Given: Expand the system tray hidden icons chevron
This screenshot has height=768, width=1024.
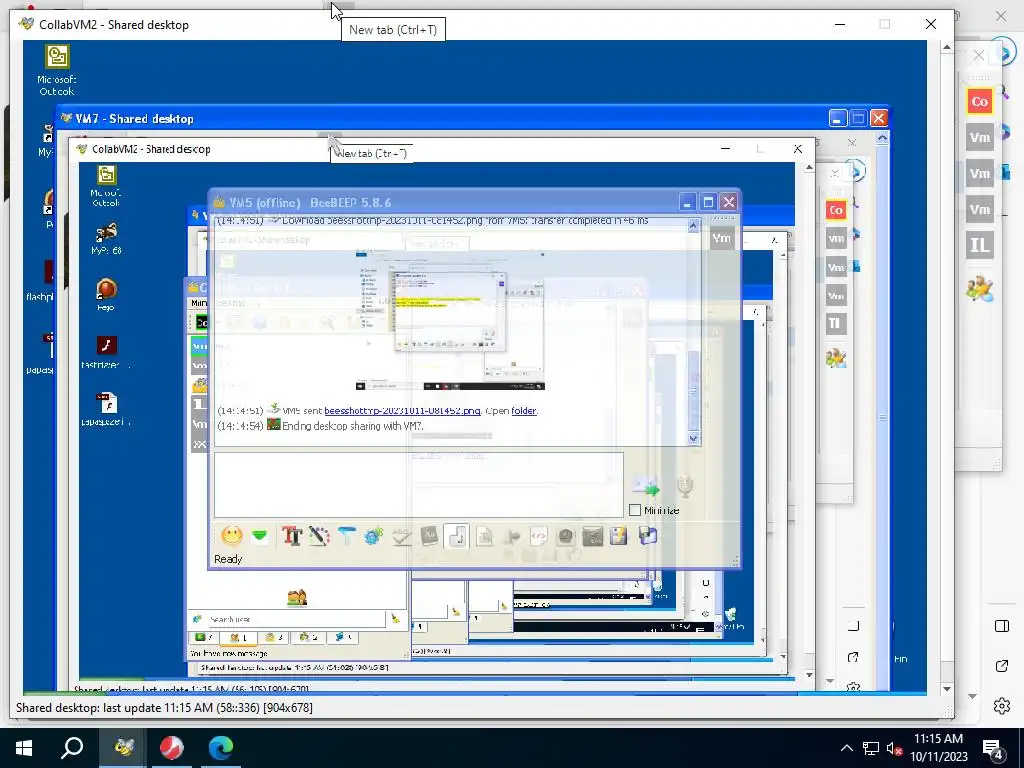Looking at the screenshot, I should pos(846,748).
